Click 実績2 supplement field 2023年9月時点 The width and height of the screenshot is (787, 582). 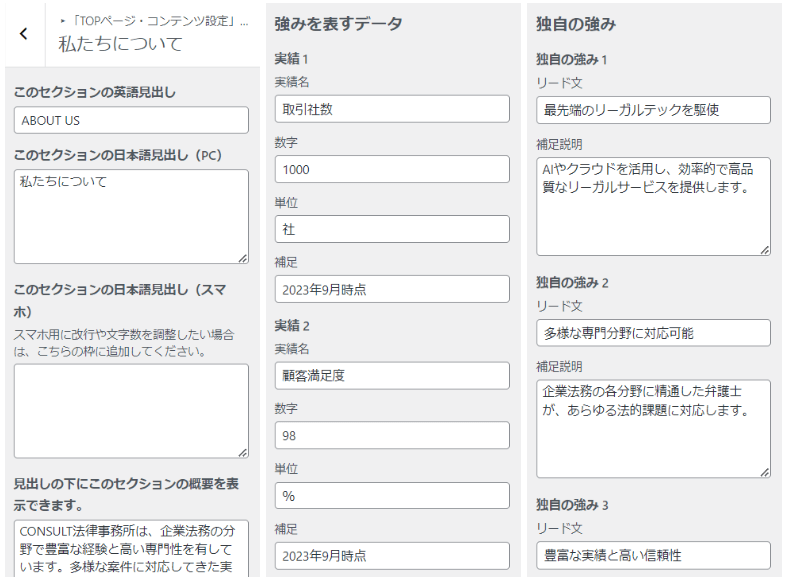(392, 555)
